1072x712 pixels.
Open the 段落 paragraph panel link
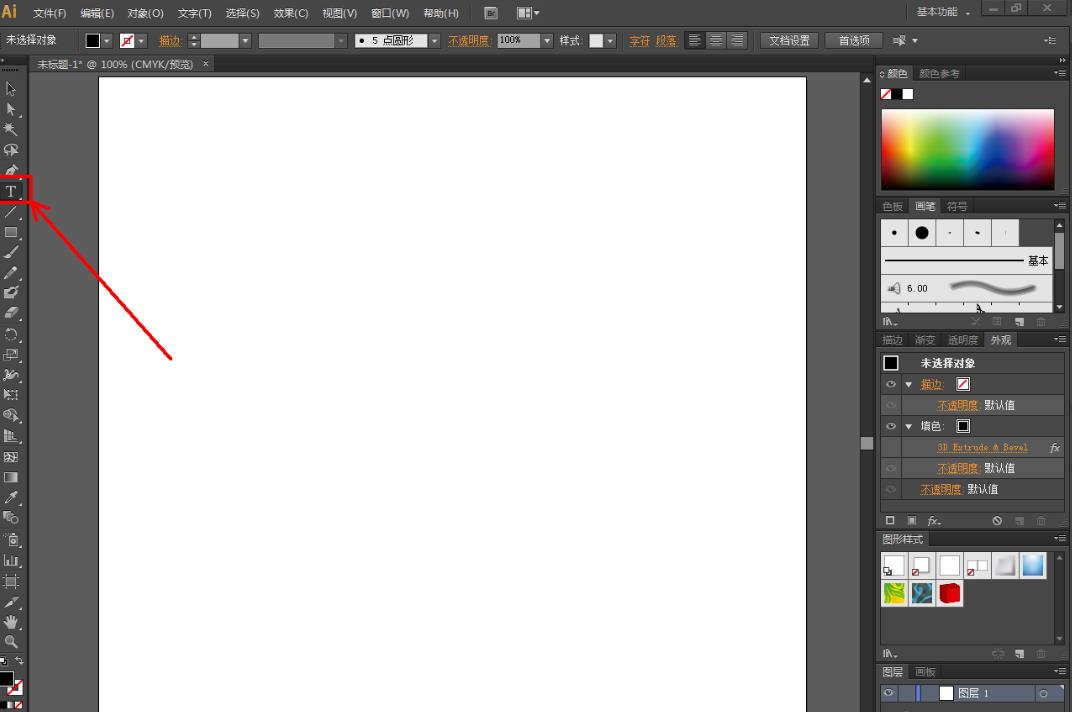click(x=666, y=41)
